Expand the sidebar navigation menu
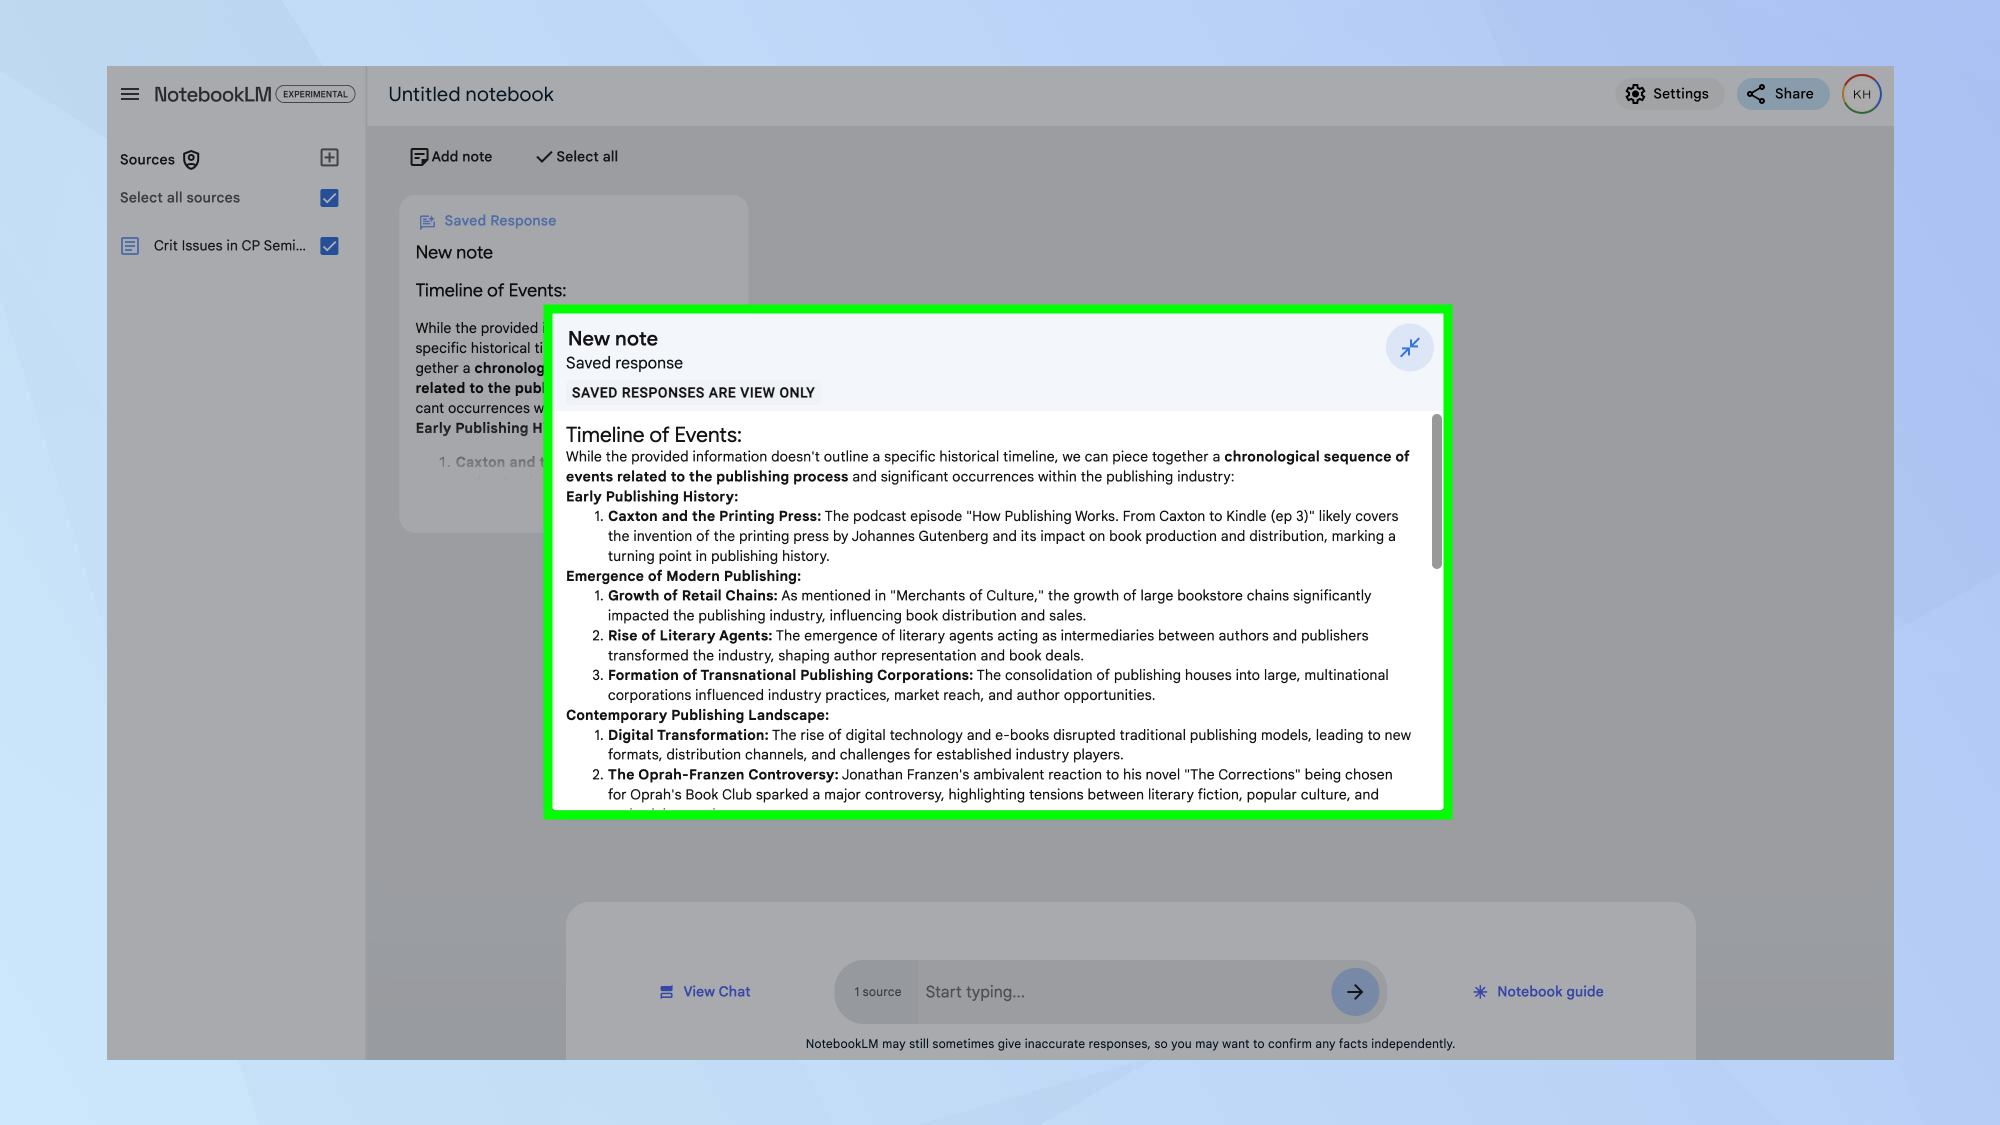 click(x=129, y=93)
